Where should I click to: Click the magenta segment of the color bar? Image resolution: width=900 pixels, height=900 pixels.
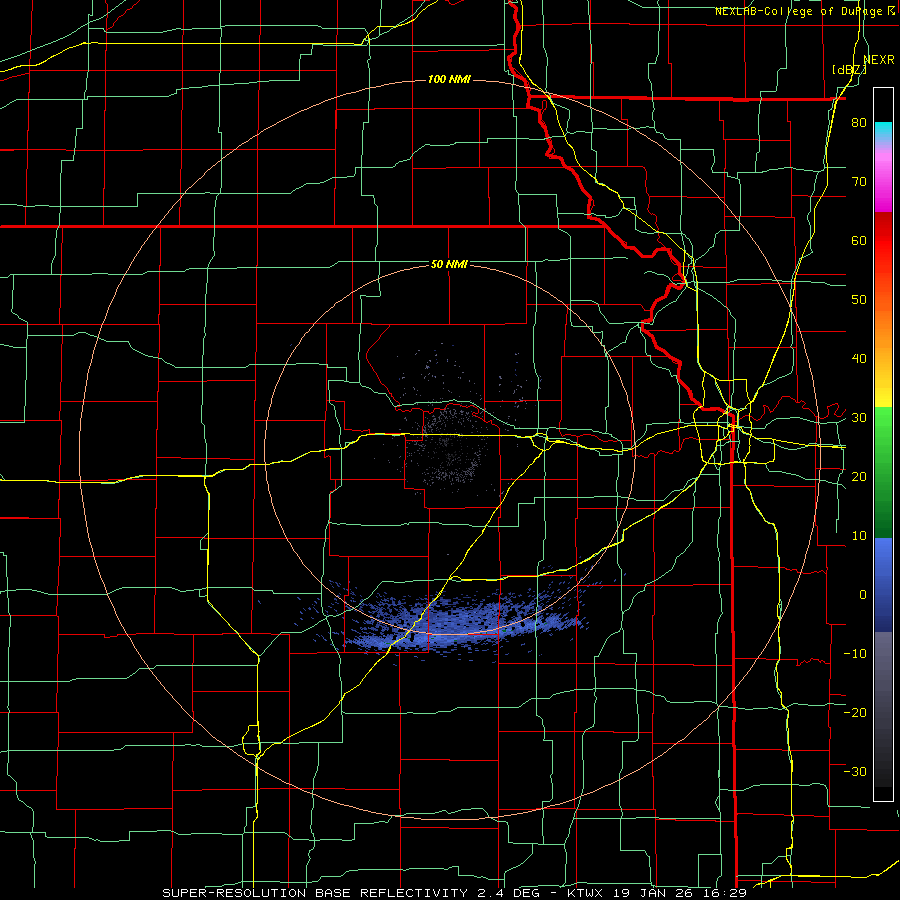pyautogui.click(x=883, y=184)
